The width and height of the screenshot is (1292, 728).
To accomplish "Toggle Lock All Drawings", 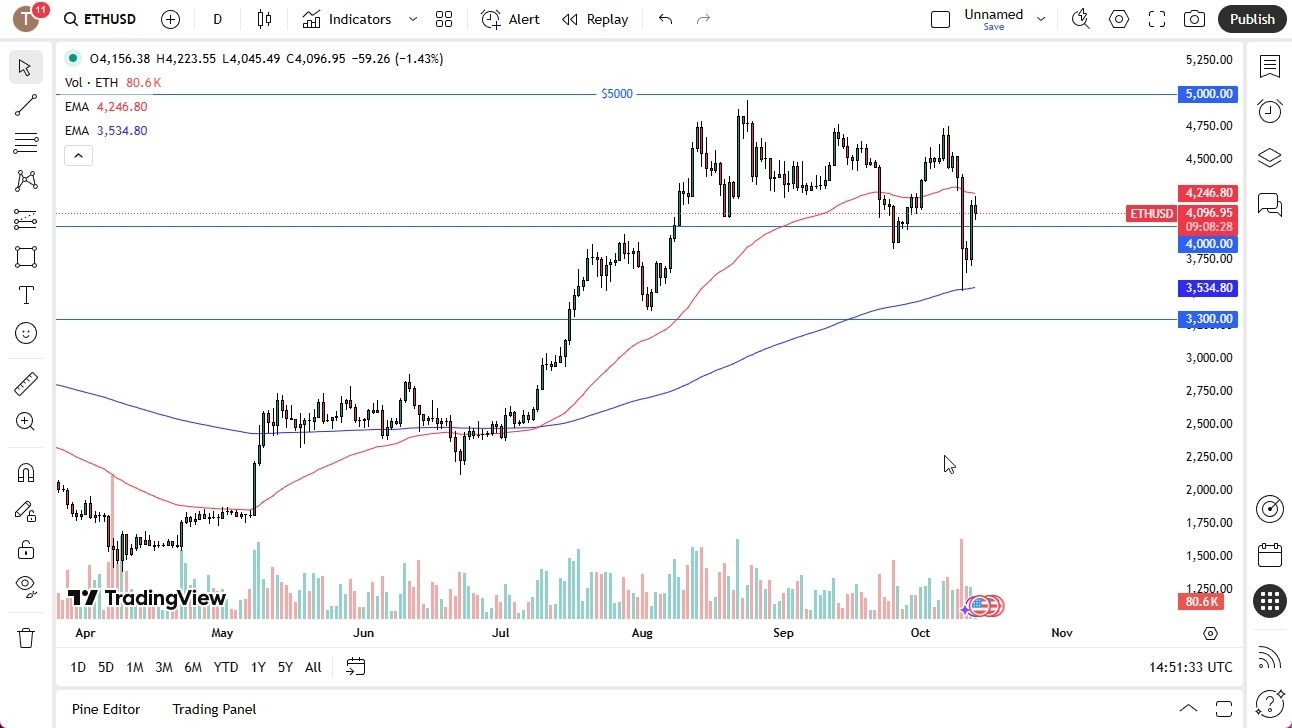I will (26, 549).
